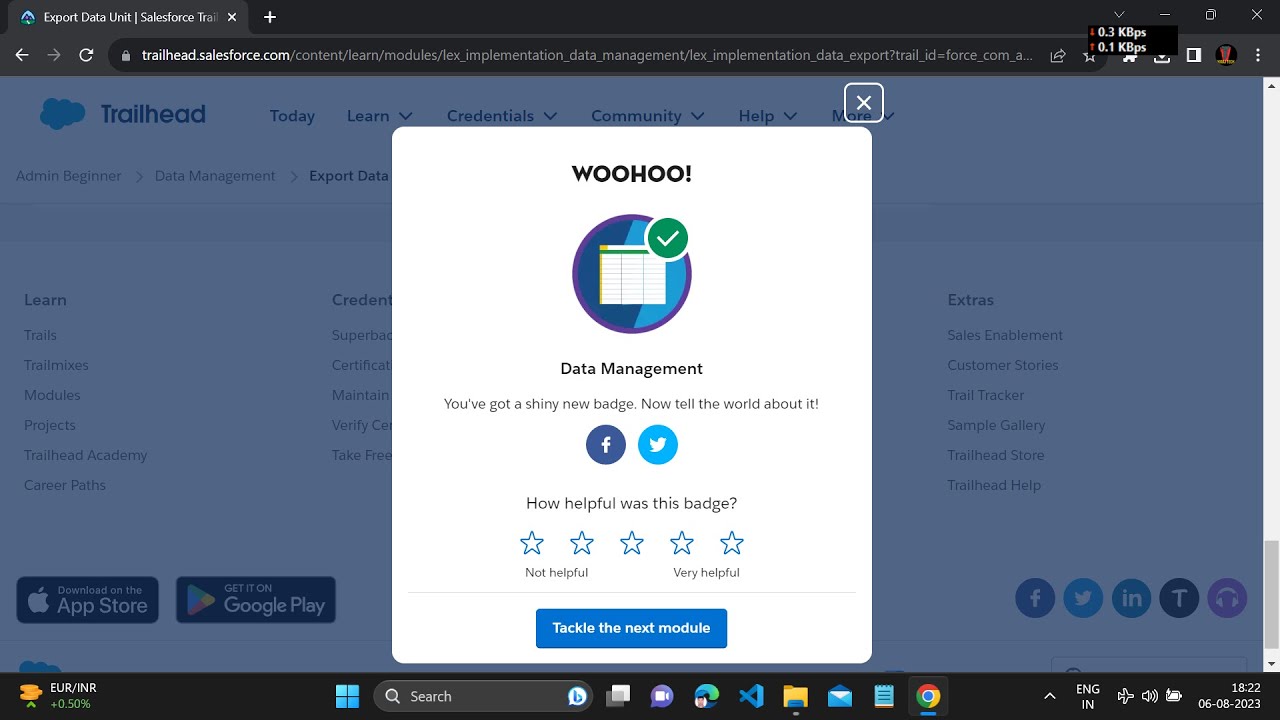Image resolution: width=1280 pixels, height=720 pixels.
Task: Rate badge one star, Not helpful
Action: 532,543
